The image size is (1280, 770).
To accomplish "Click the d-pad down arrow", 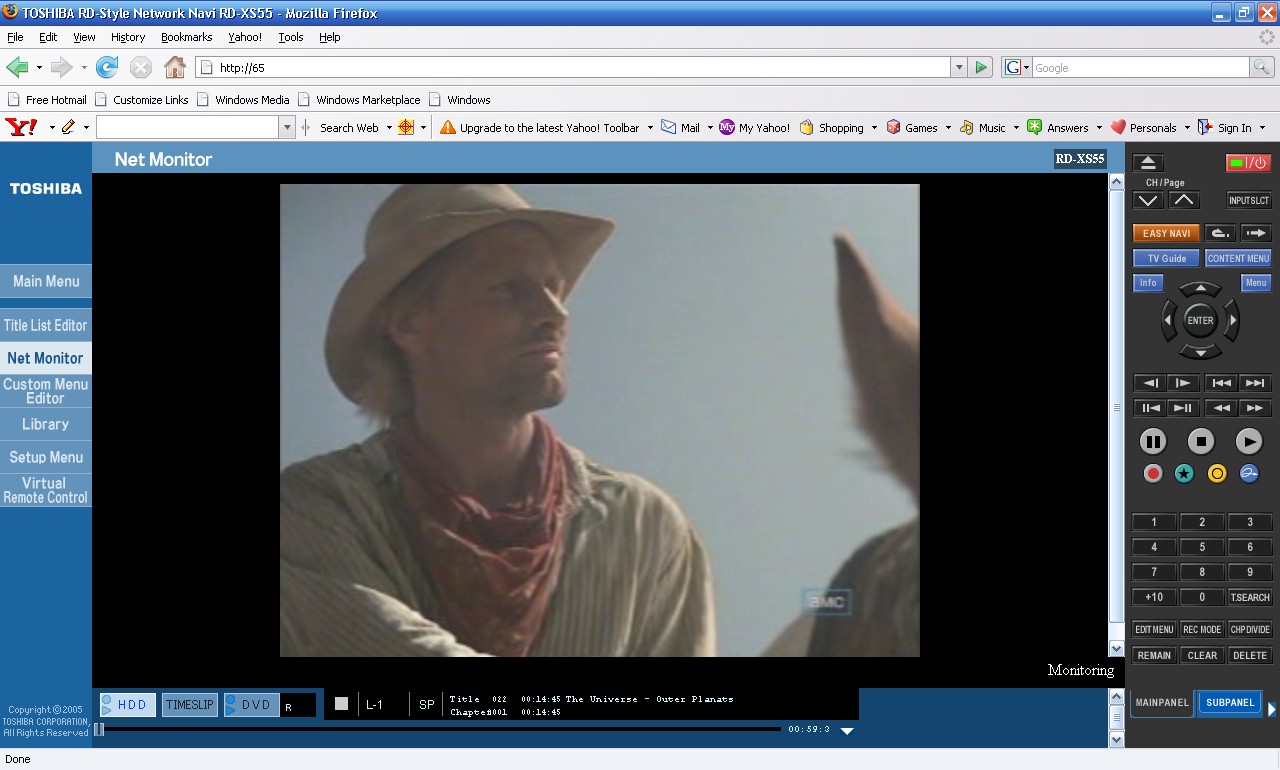I will pyautogui.click(x=1200, y=352).
